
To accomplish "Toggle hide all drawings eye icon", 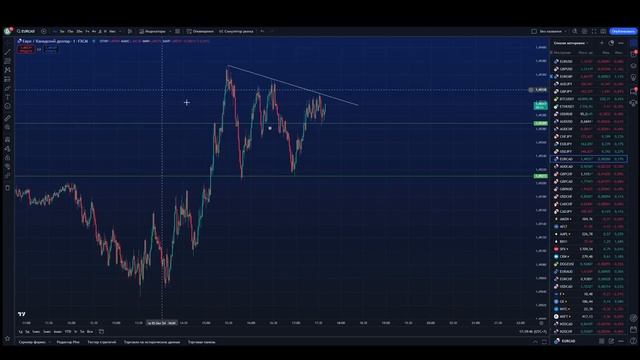I will coord(7,167).
